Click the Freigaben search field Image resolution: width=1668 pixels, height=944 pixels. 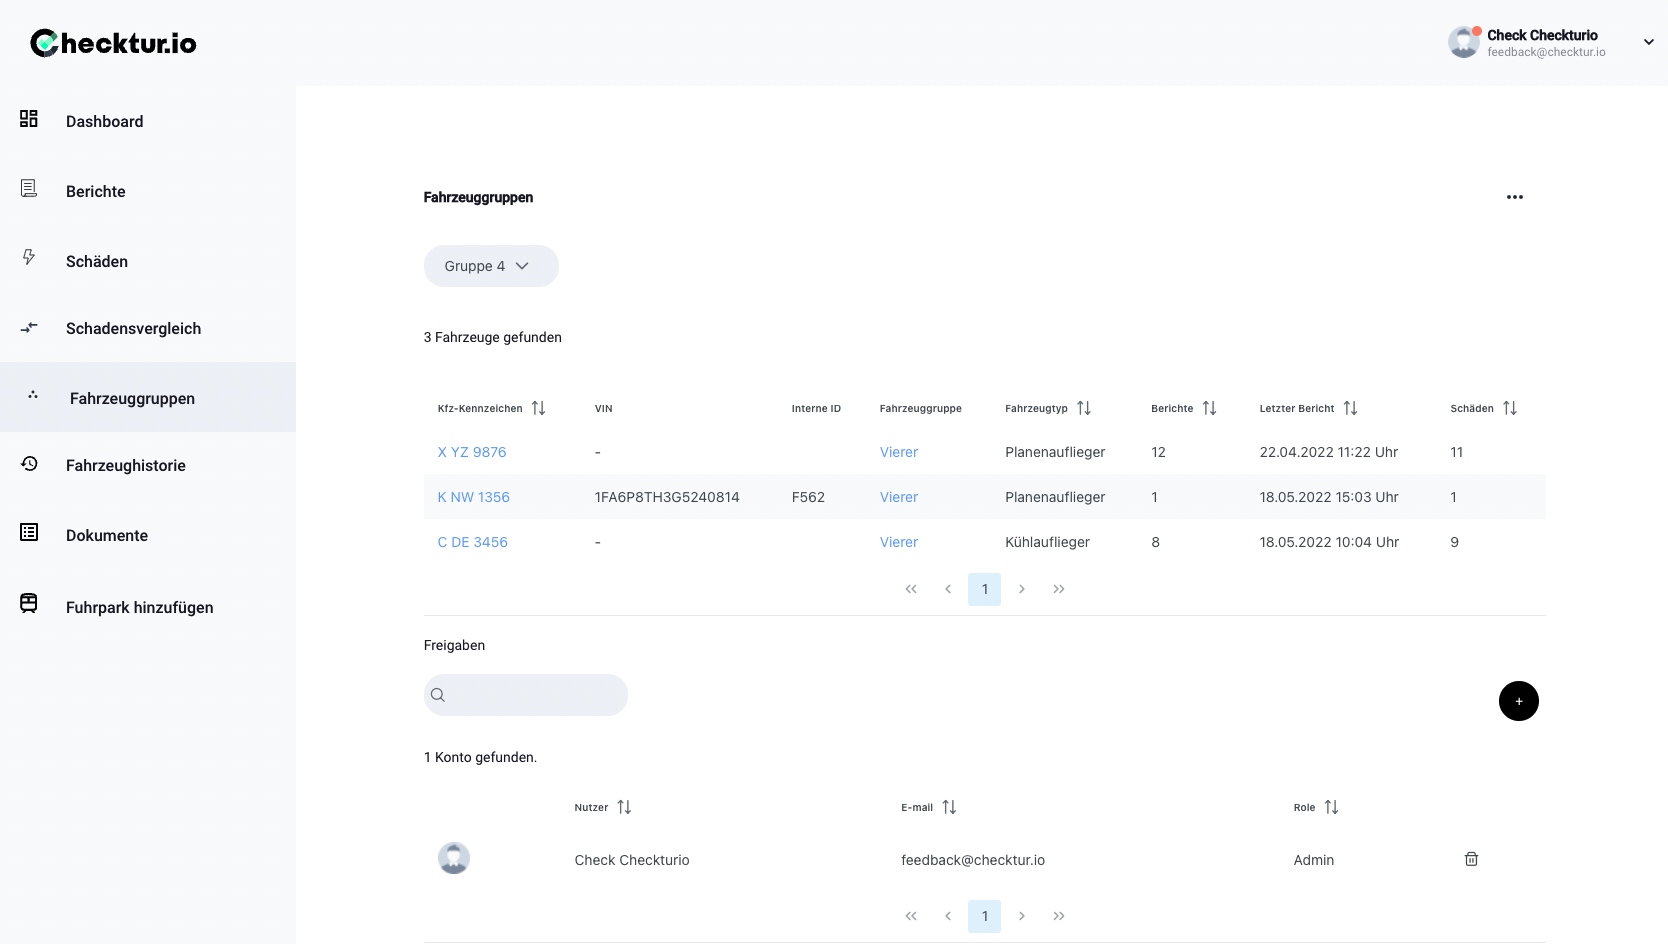coord(536,695)
